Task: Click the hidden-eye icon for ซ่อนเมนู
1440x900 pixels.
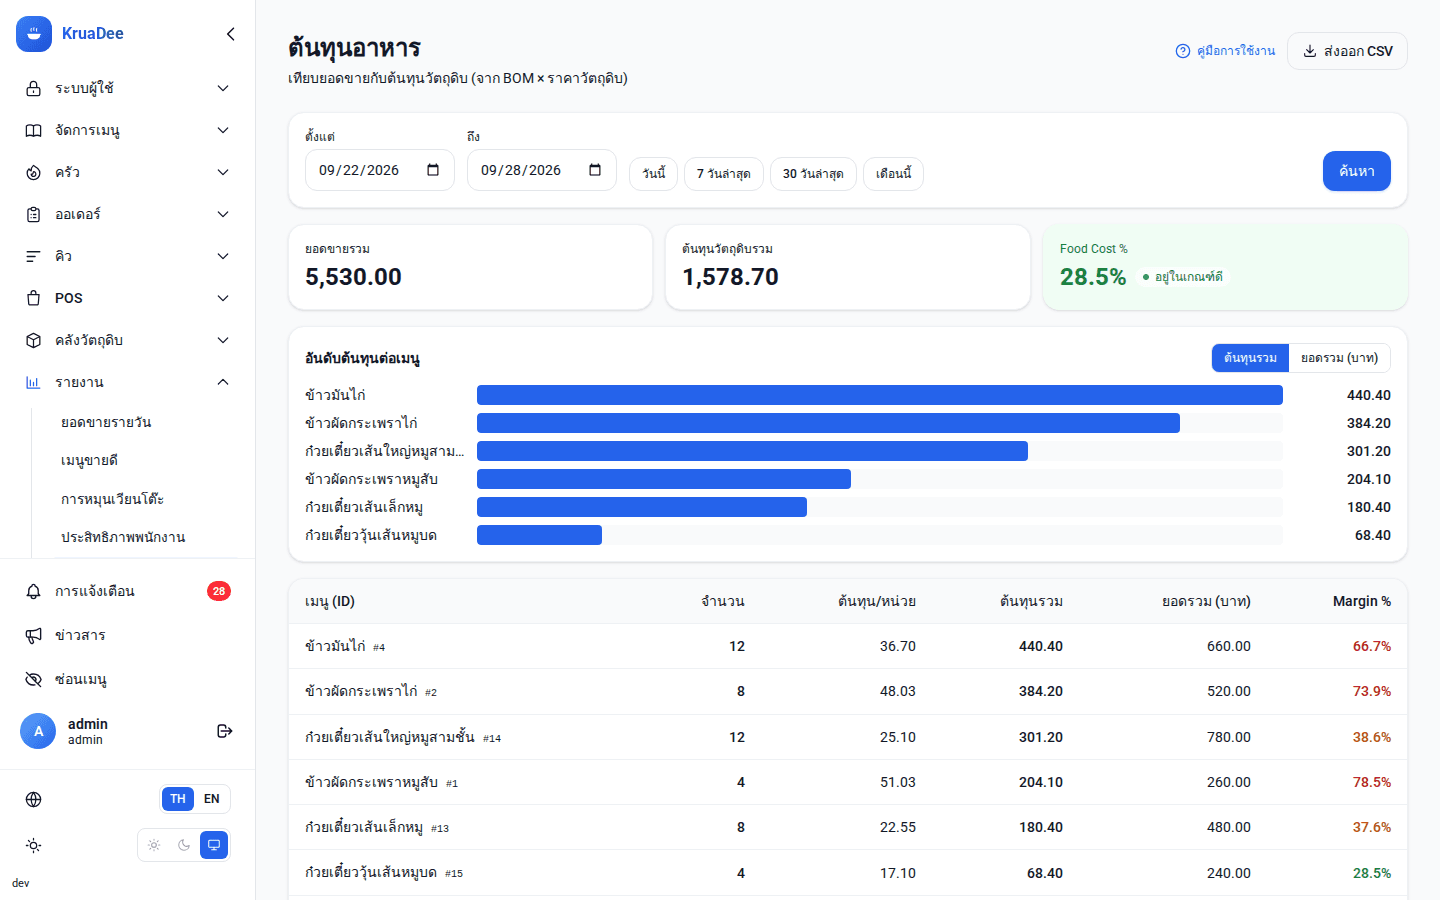Action: pyautogui.click(x=34, y=679)
